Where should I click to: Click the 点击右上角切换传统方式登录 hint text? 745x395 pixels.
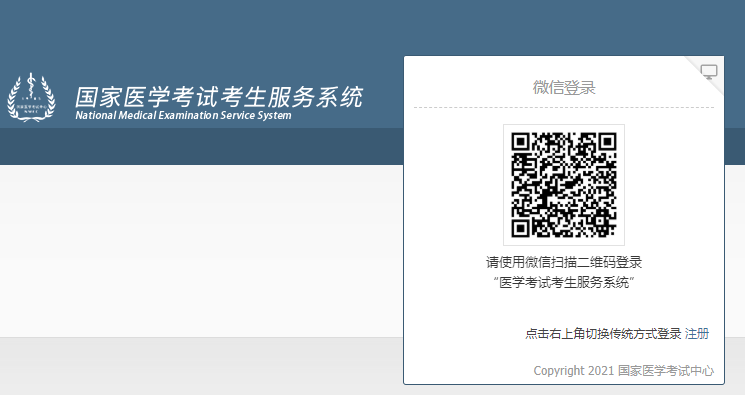pyautogui.click(x=603, y=334)
